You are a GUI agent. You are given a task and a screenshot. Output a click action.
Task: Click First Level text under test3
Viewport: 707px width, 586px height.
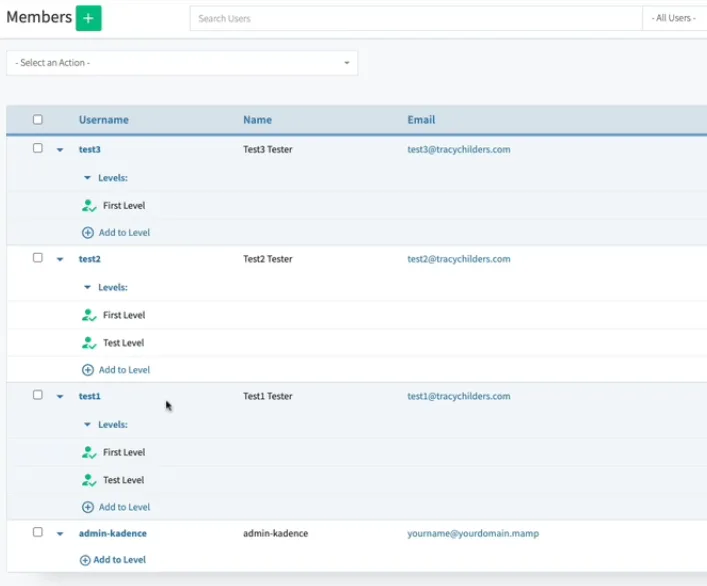tap(124, 206)
